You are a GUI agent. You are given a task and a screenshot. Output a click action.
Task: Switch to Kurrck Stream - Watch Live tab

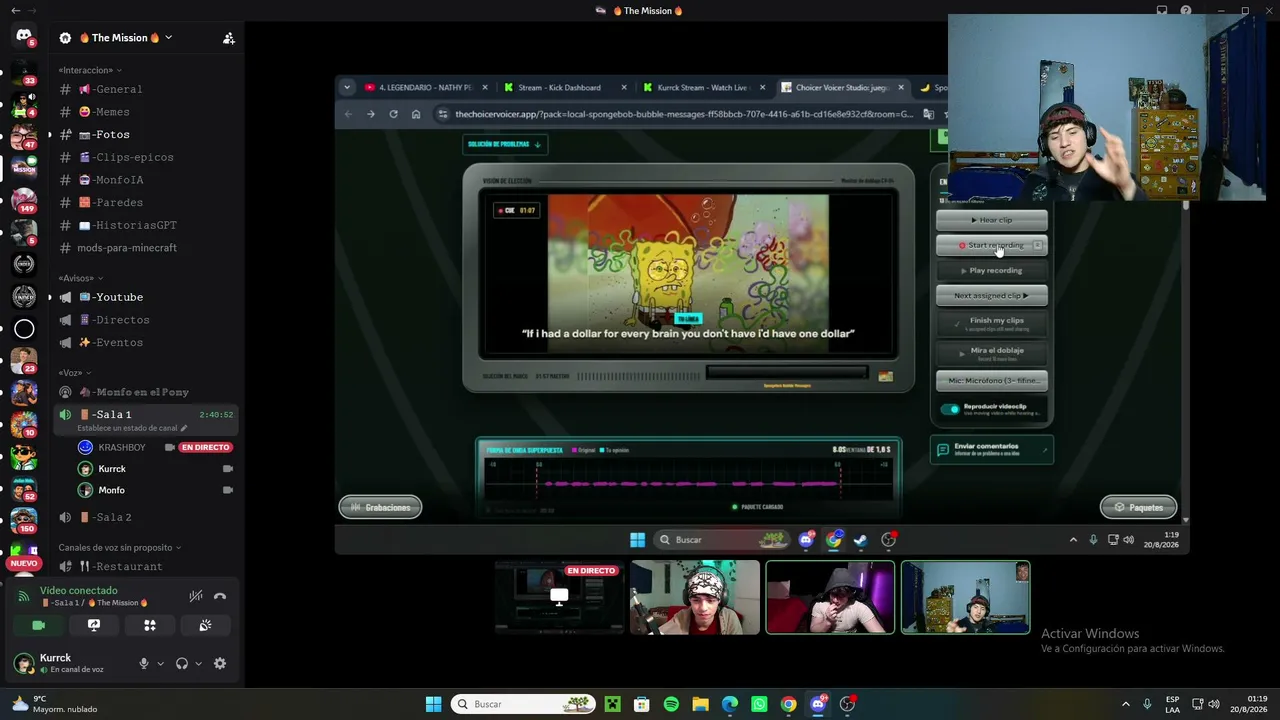705,87
